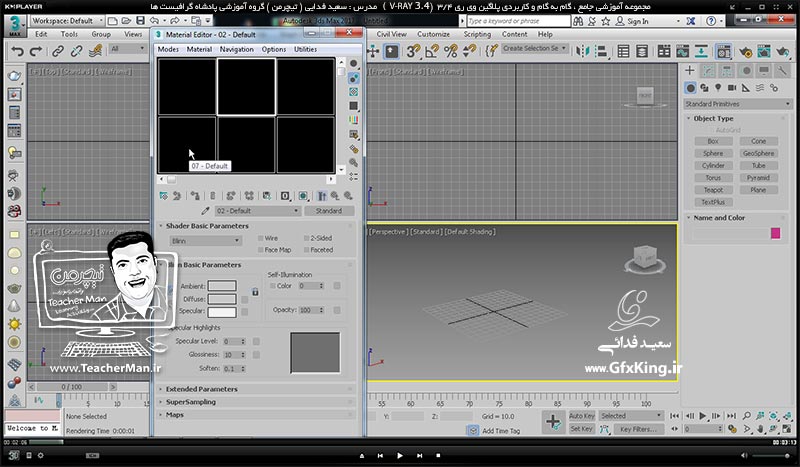Click the Key Filters button
Viewport: 800px width, 467px height.
pyautogui.click(x=638, y=429)
